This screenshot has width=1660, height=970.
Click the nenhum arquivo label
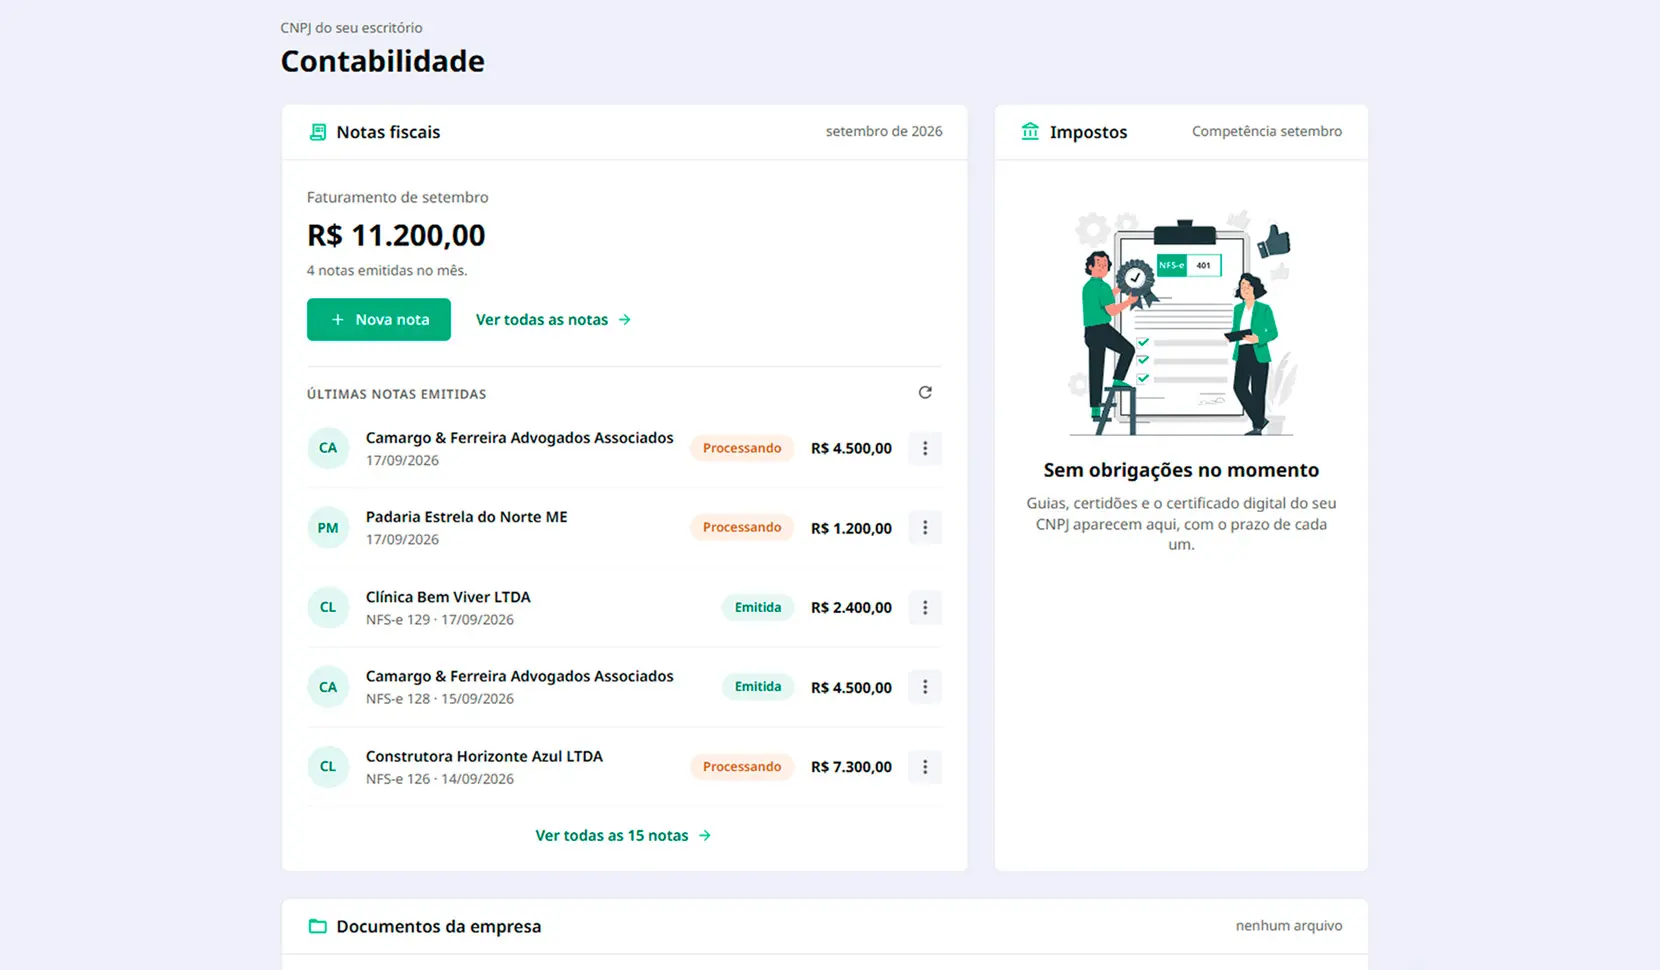[x=1289, y=926]
